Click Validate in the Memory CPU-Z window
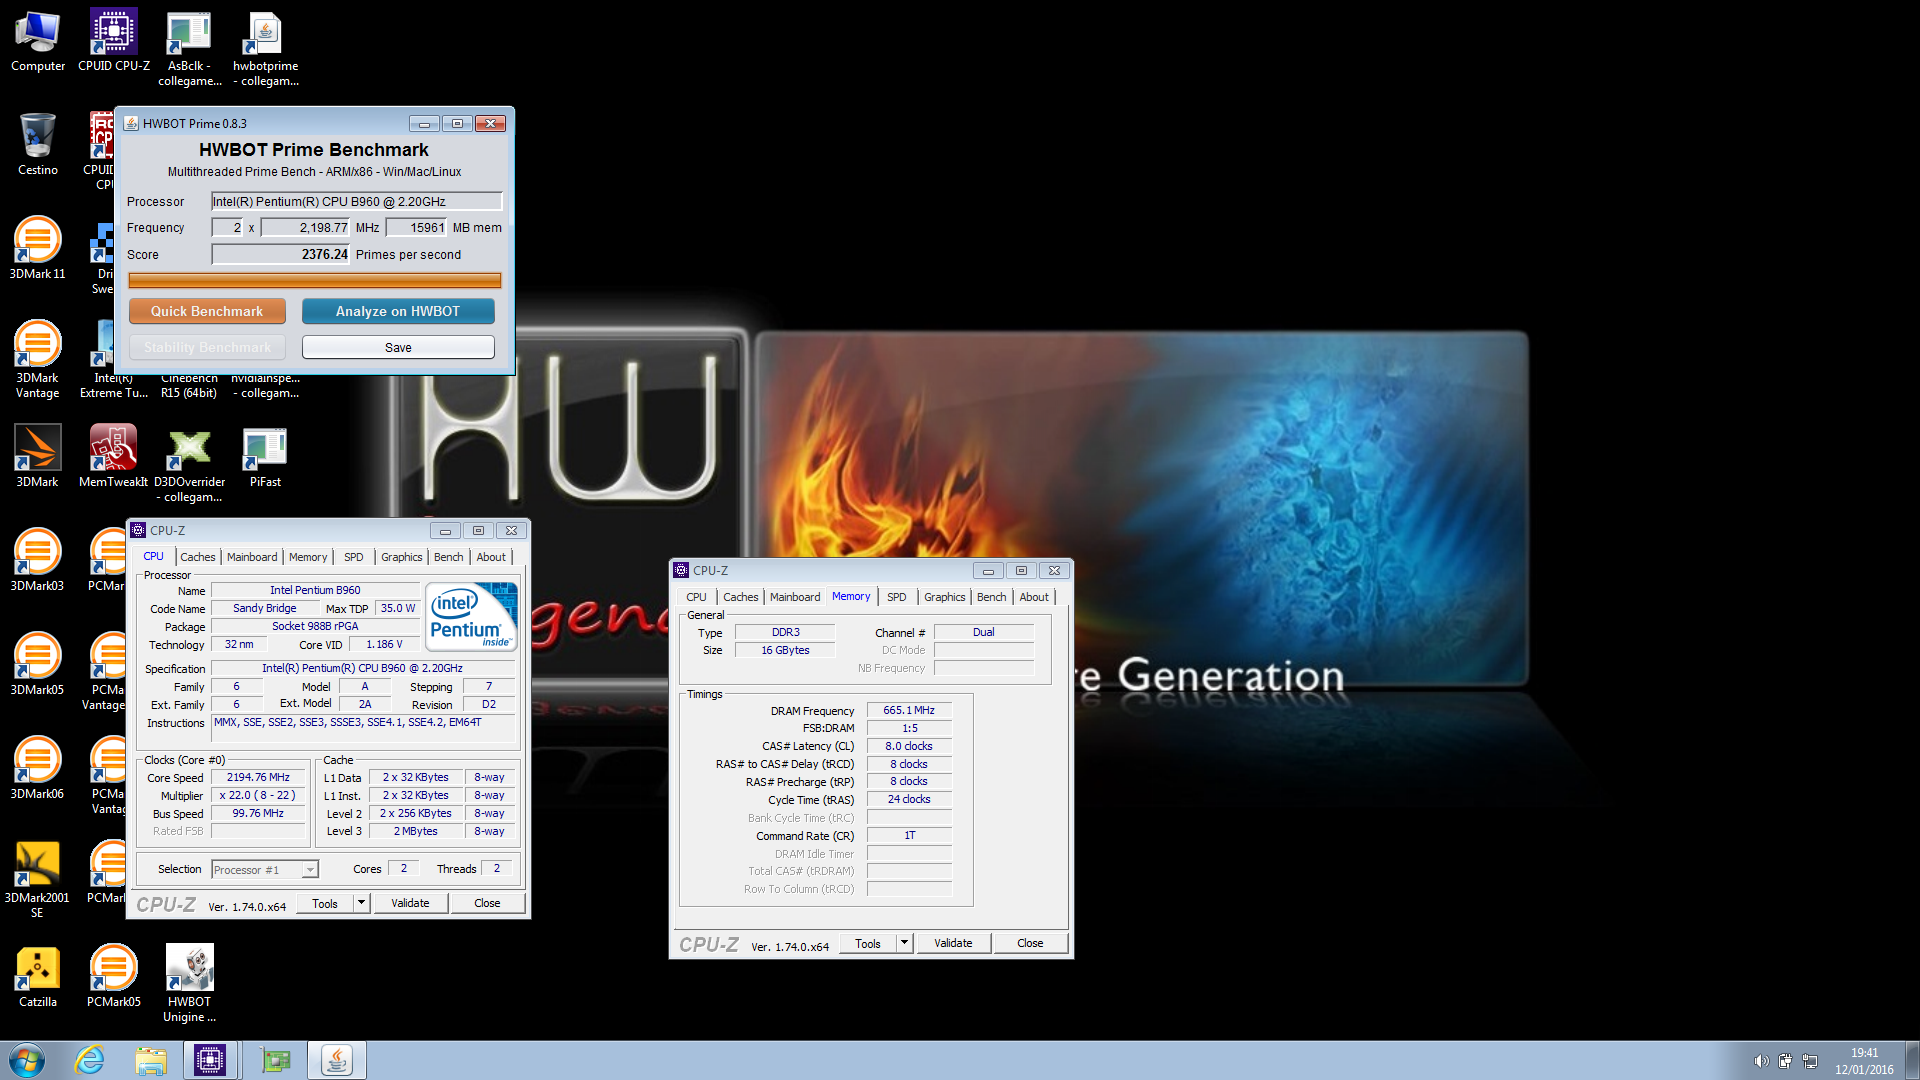1920x1080 pixels. [953, 943]
